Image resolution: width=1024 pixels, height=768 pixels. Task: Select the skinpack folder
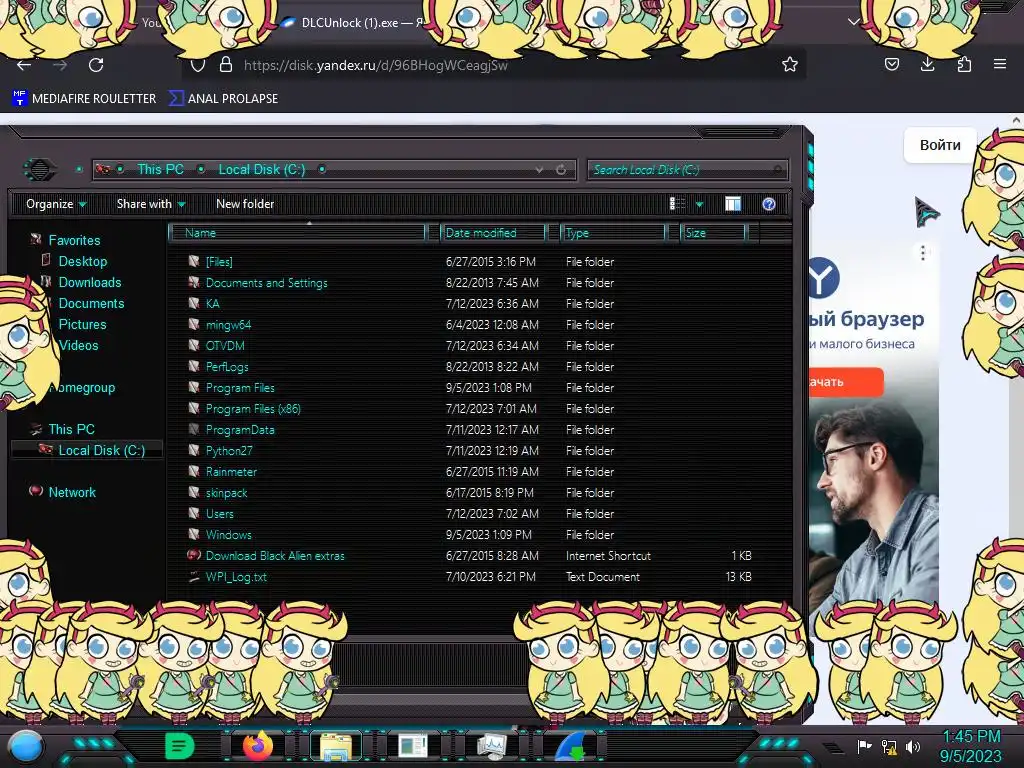(226, 493)
